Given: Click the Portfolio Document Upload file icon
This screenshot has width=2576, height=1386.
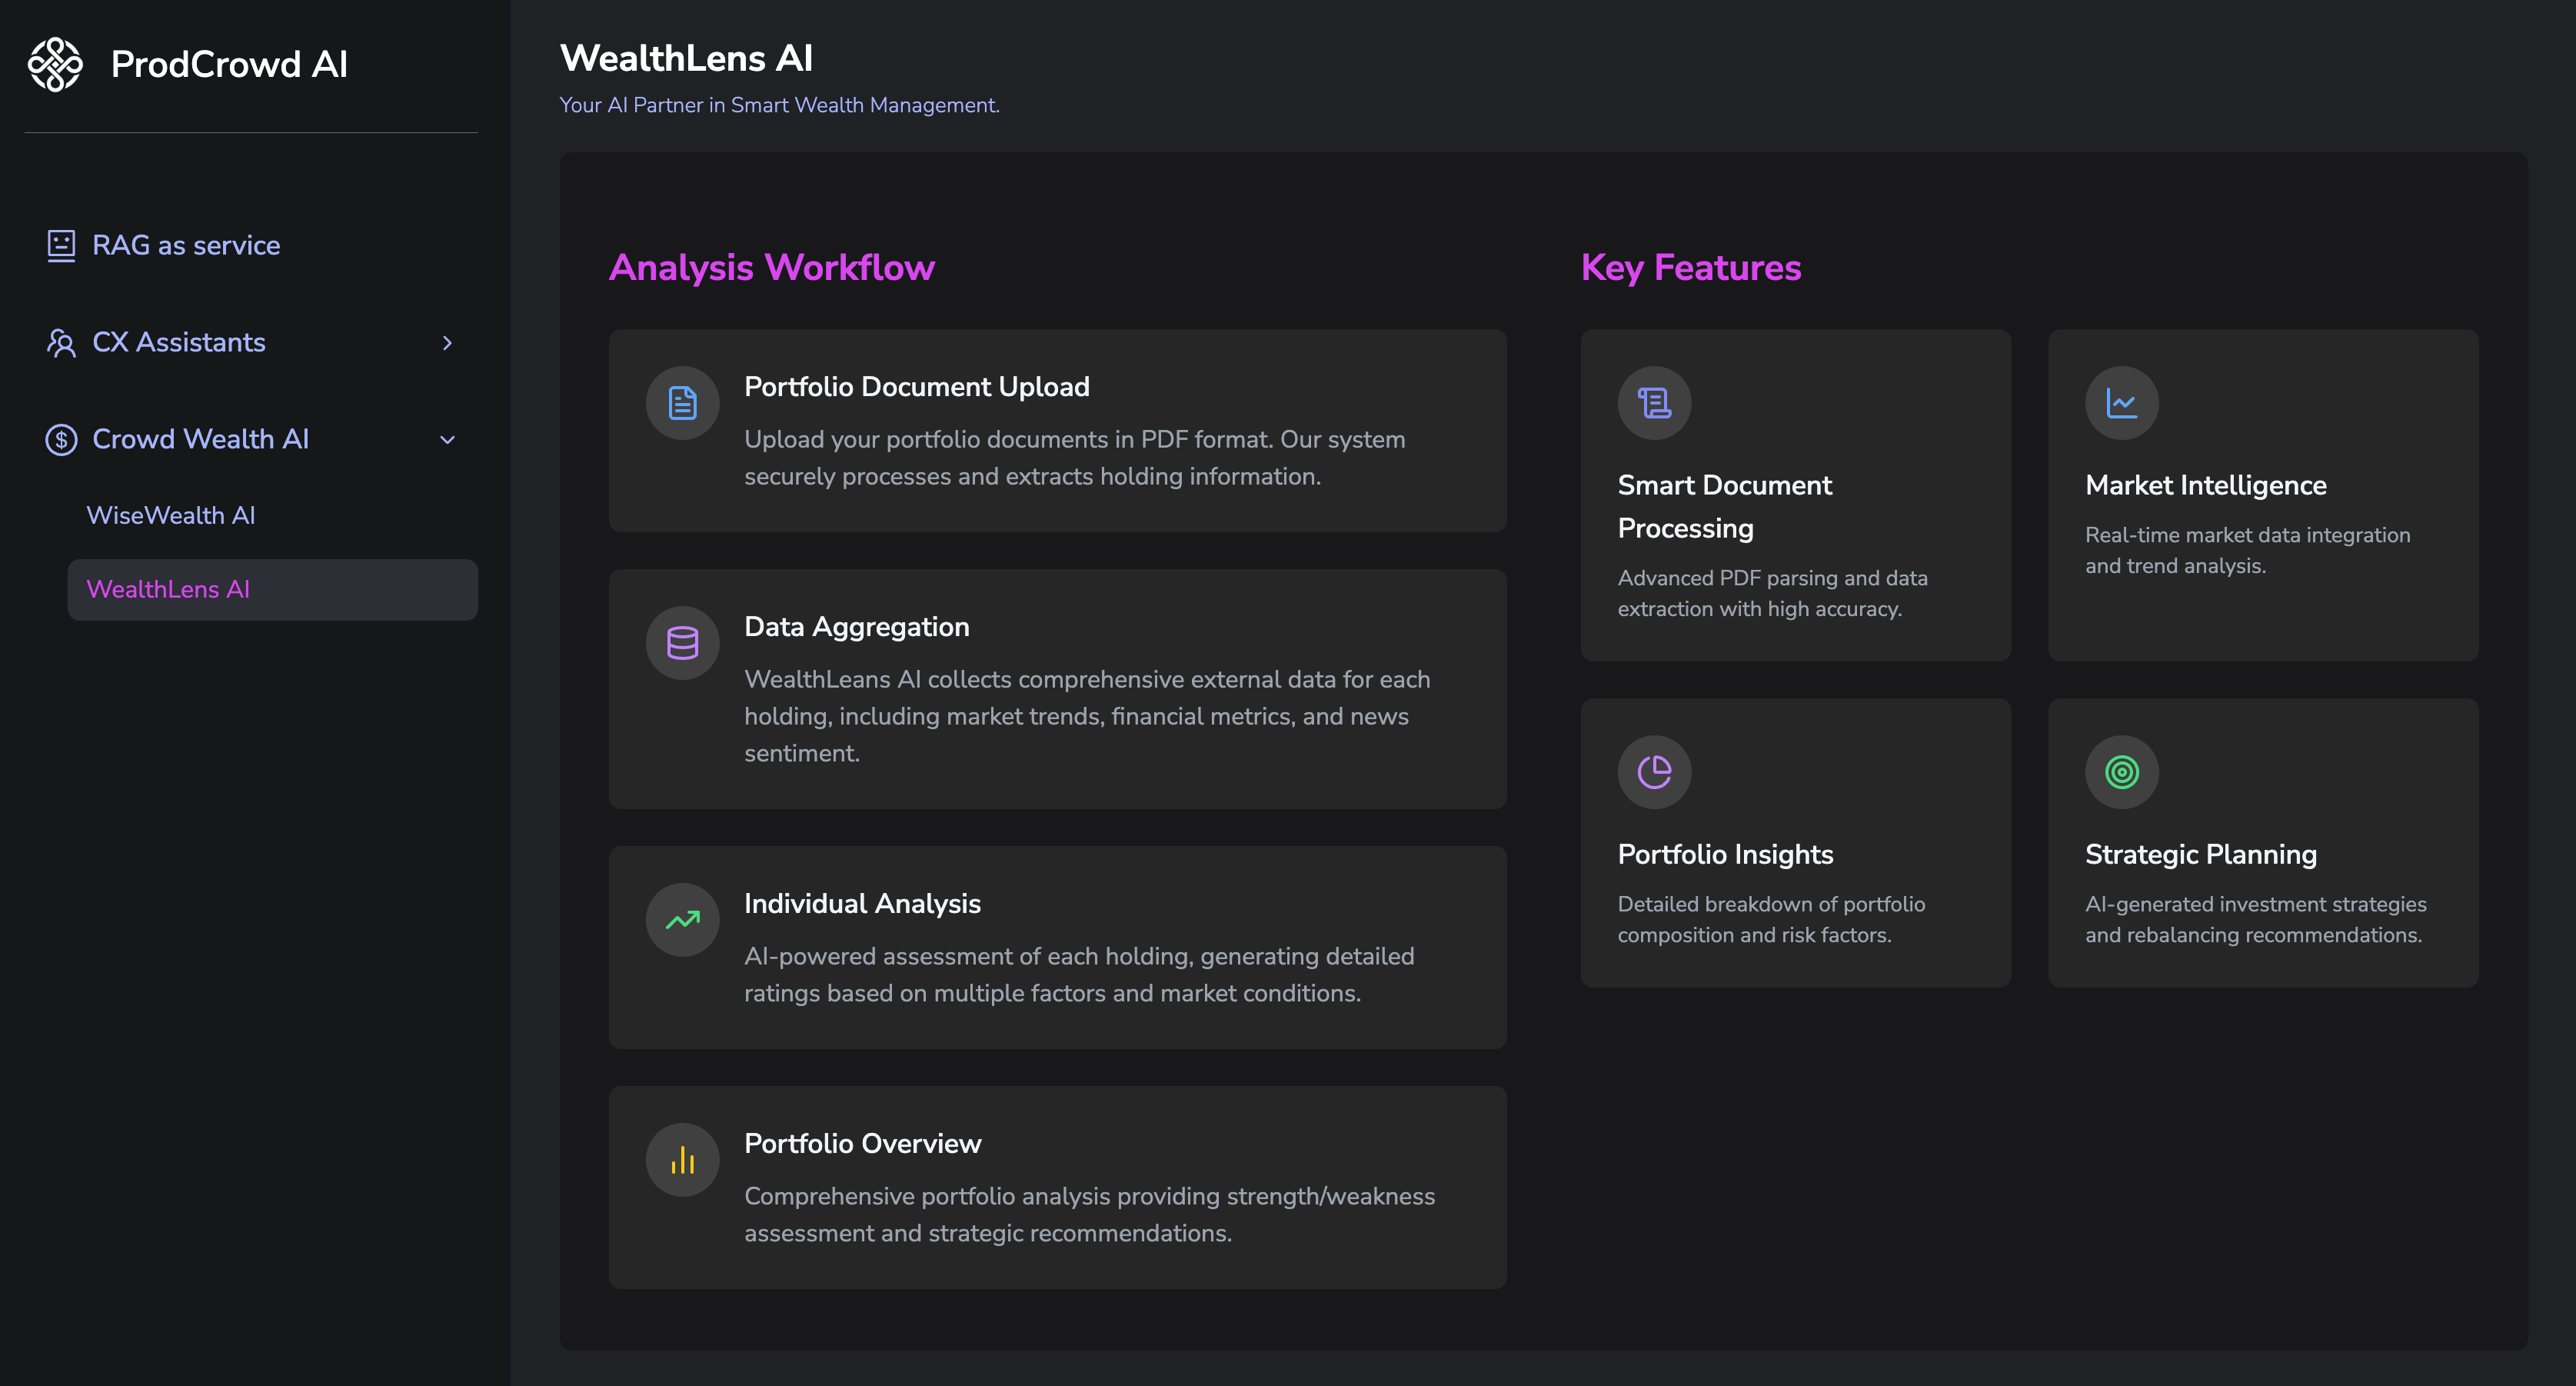Looking at the screenshot, I should (x=683, y=403).
